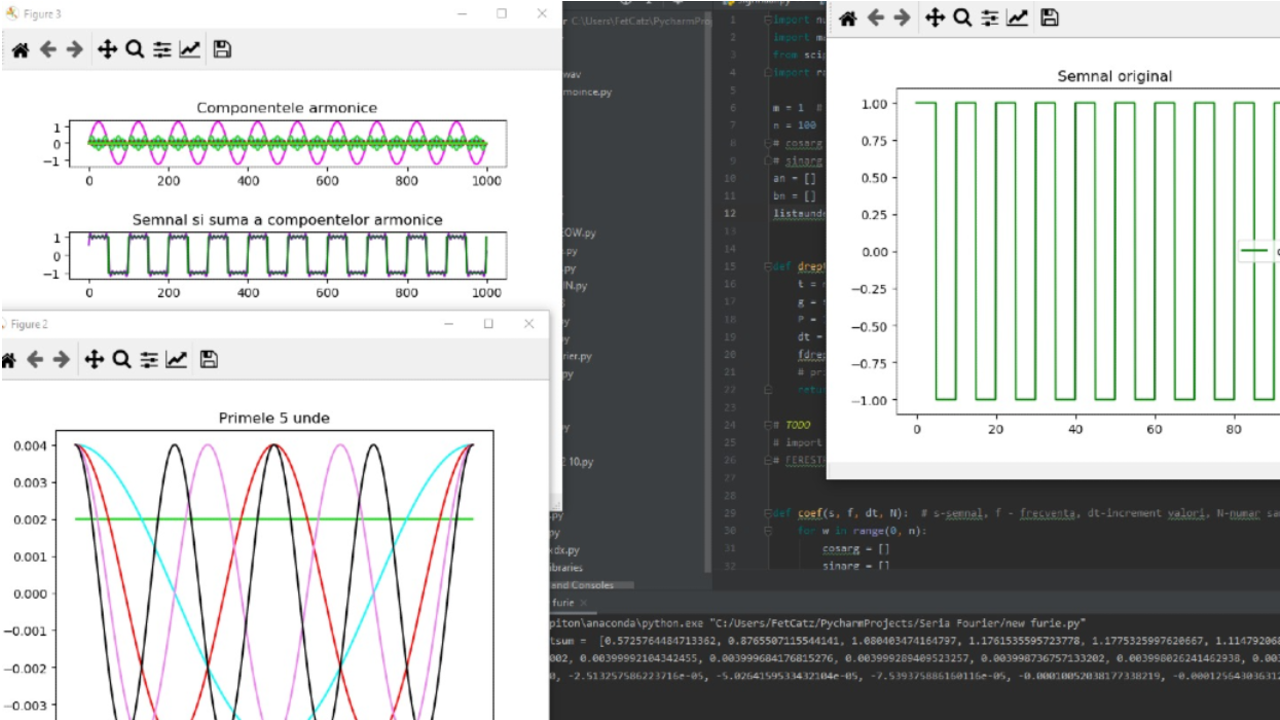Open Configure subplots in Figure 3
Image resolution: width=1280 pixels, height=720 pixels.
coord(162,49)
